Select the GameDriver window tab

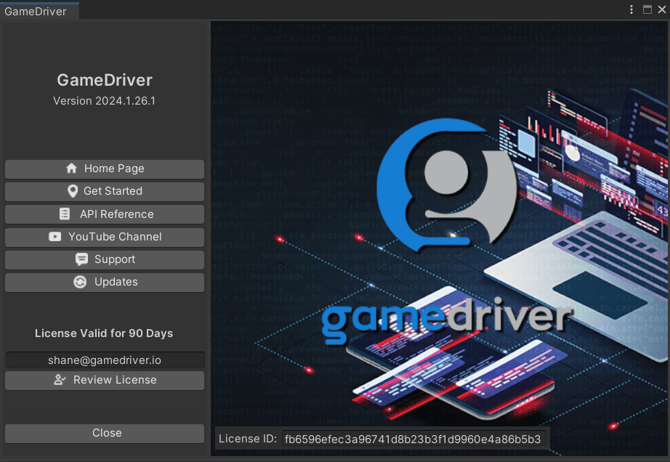point(37,10)
